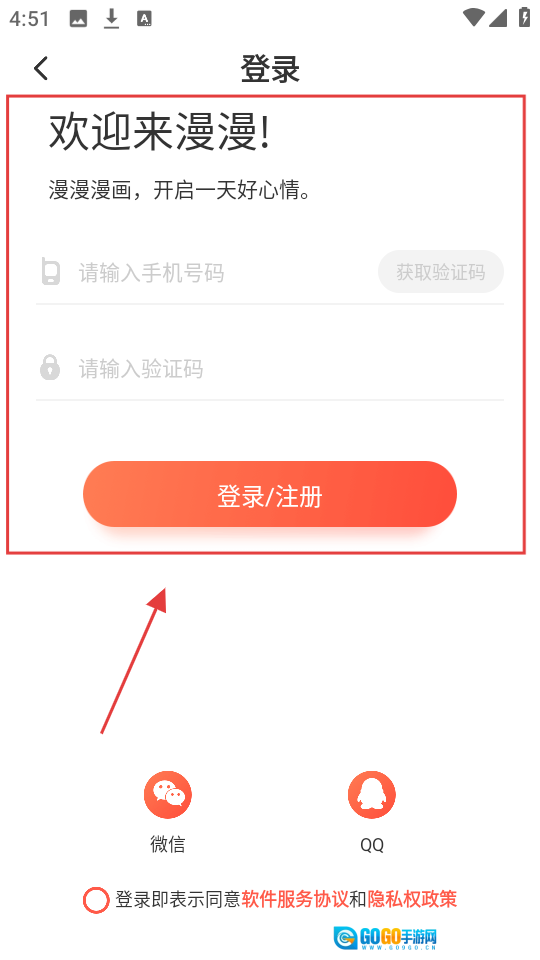Viewport: 540px width, 960px height.
Task: Tap the phone icon beside phone number field
Action: tap(51, 271)
